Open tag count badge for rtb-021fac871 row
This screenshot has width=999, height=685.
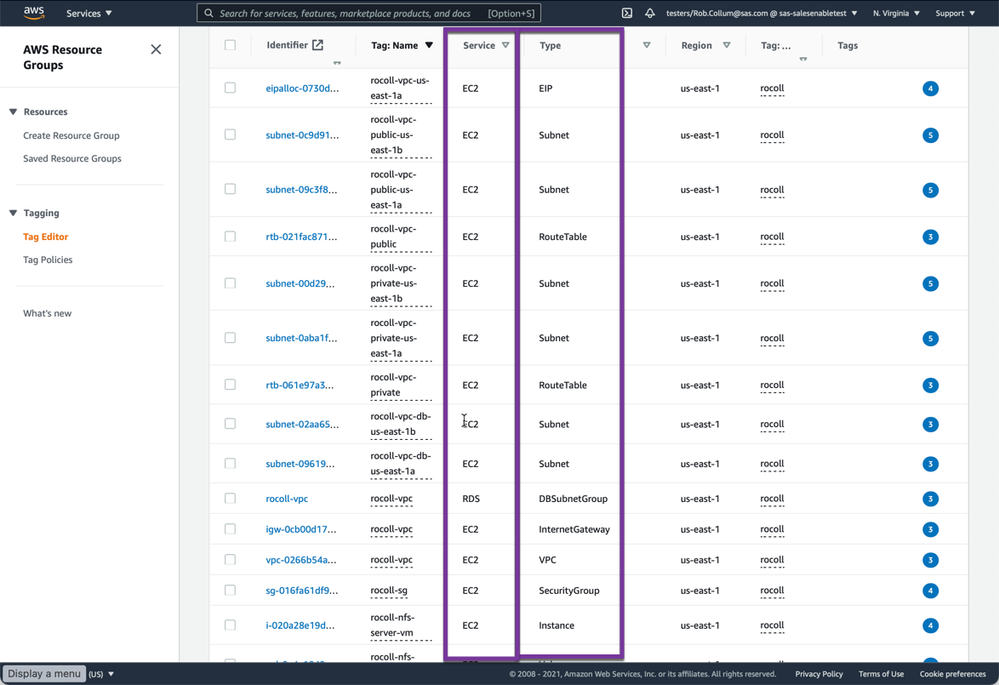click(x=930, y=237)
